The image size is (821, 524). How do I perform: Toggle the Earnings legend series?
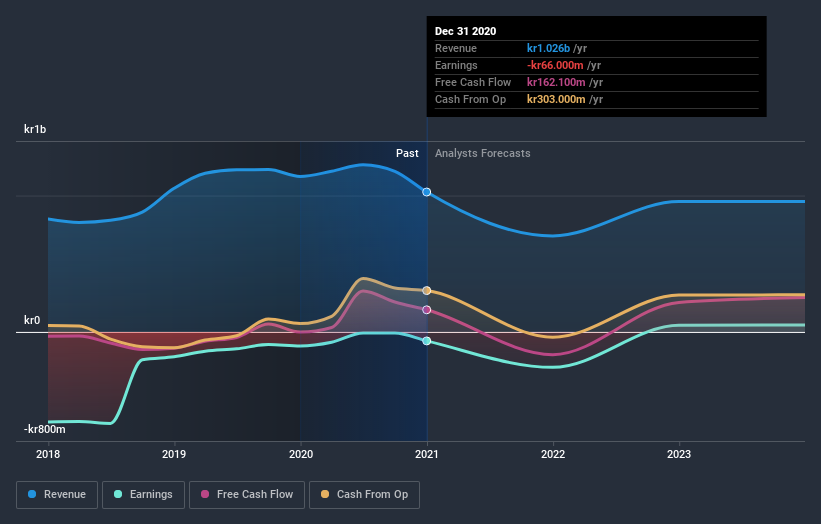143,495
